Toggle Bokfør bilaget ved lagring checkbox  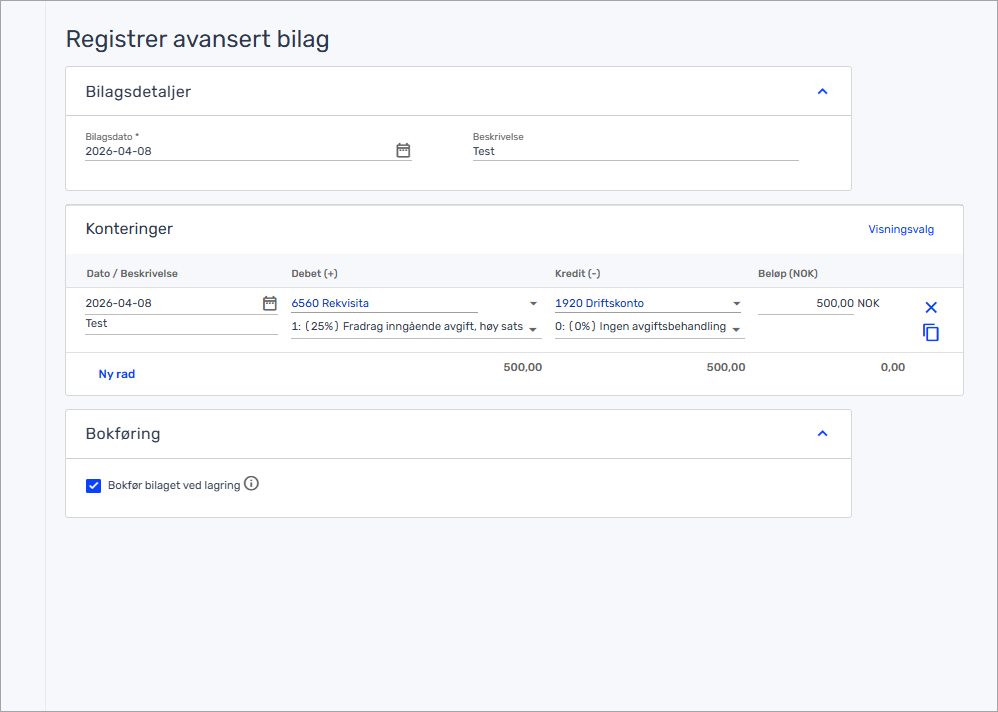pos(94,486)
